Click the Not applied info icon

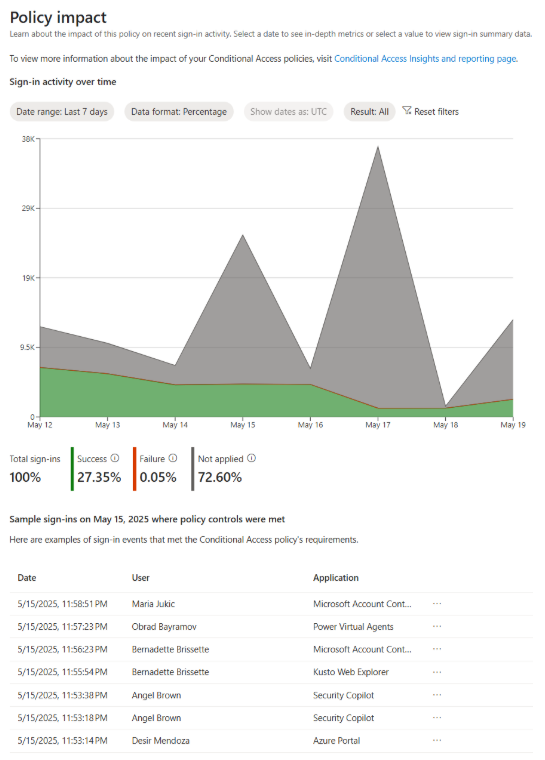251,458
